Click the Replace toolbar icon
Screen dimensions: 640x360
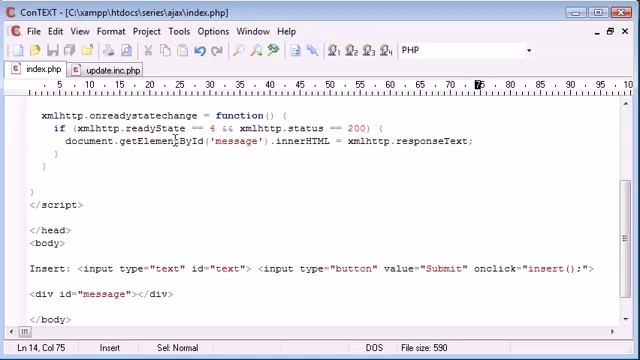(x=273, y=50)
